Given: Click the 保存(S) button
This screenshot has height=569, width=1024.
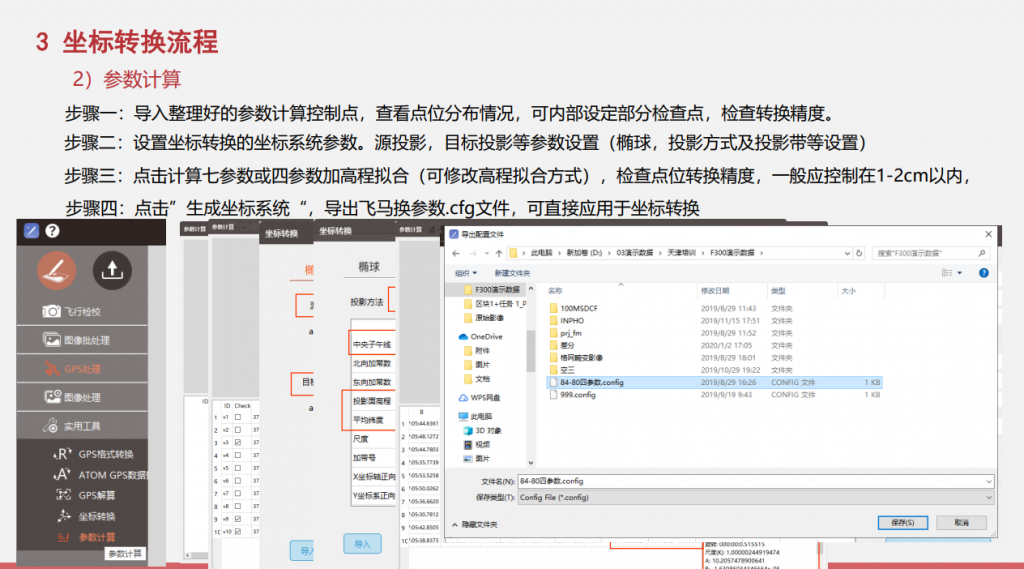Looking at the screenshot, I should click(903, 523).
